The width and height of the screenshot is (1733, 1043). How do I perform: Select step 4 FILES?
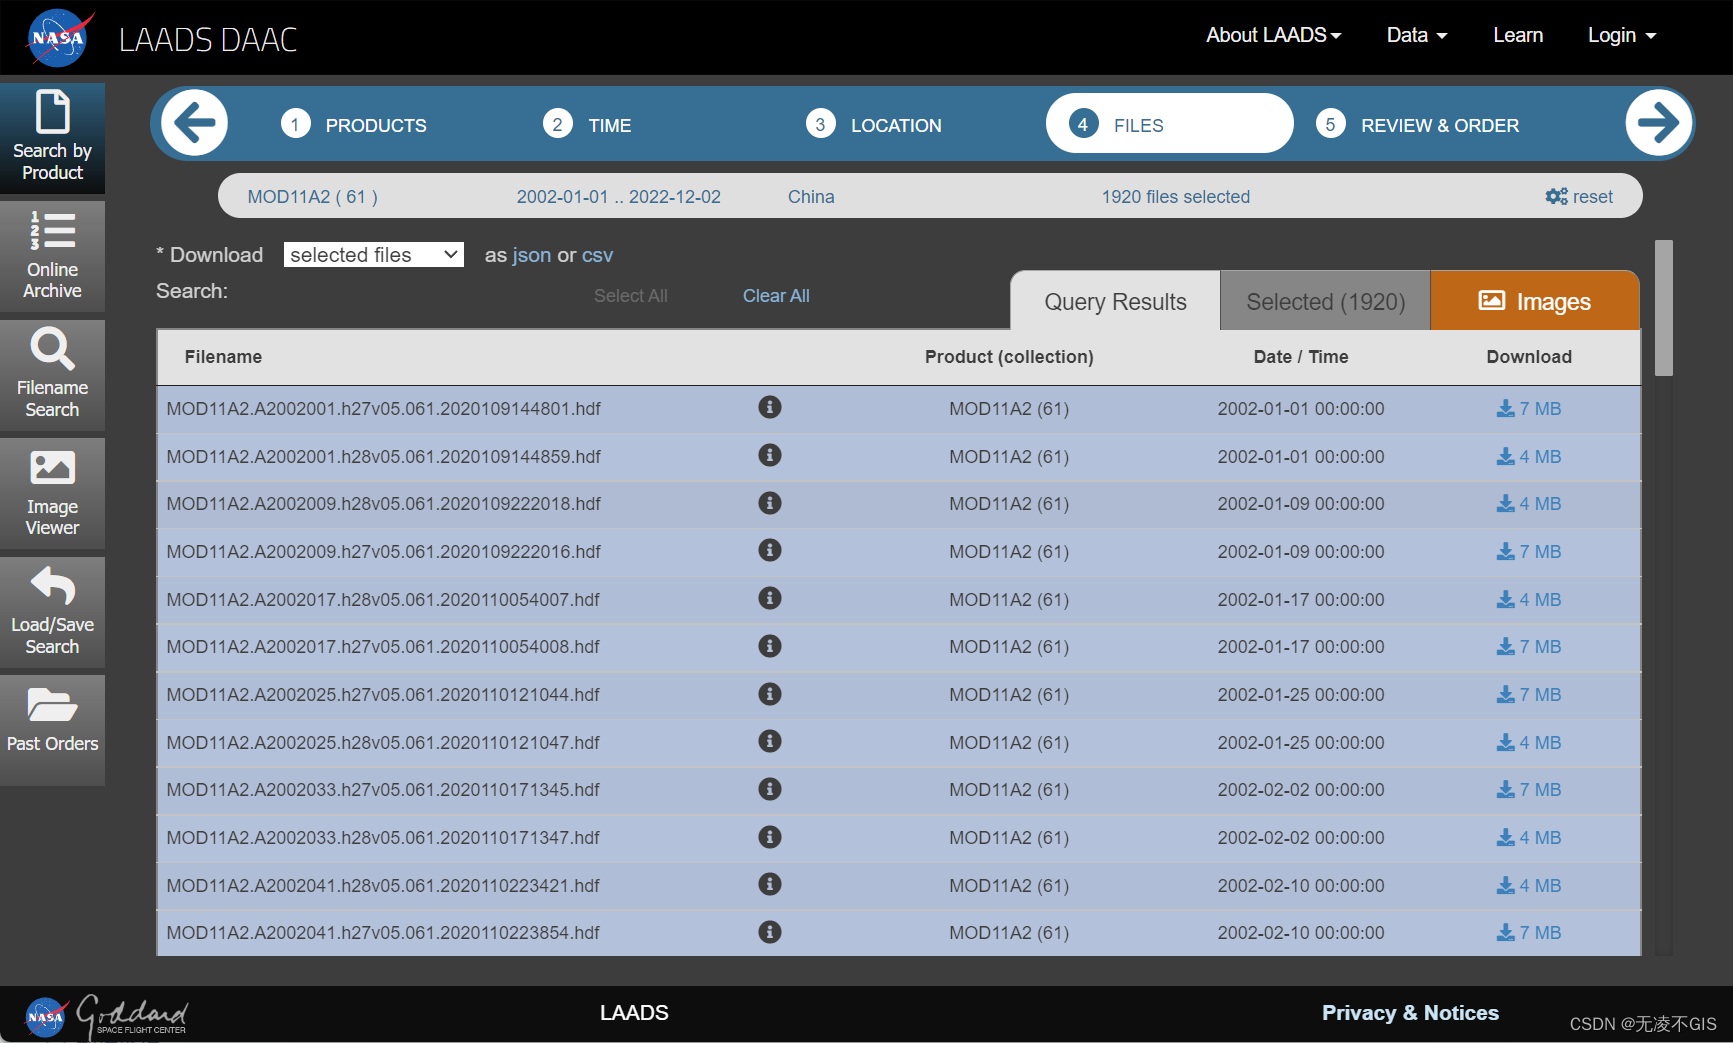(1169, 124)
